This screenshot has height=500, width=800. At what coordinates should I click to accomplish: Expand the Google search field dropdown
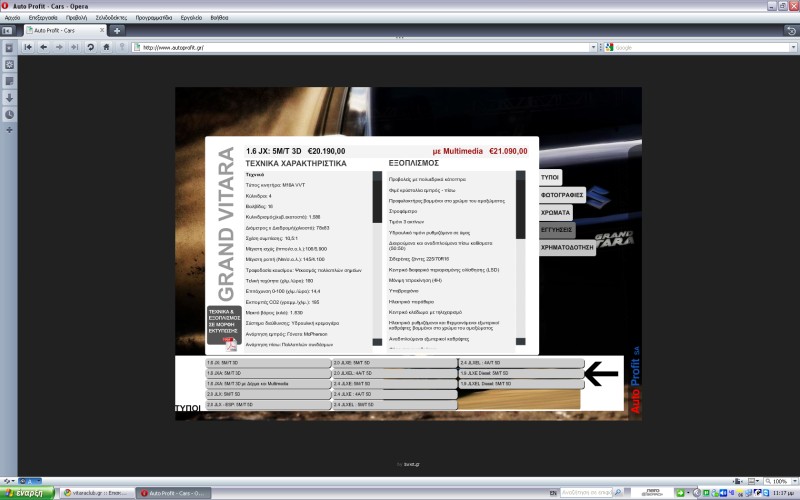[x=793, y=47]
